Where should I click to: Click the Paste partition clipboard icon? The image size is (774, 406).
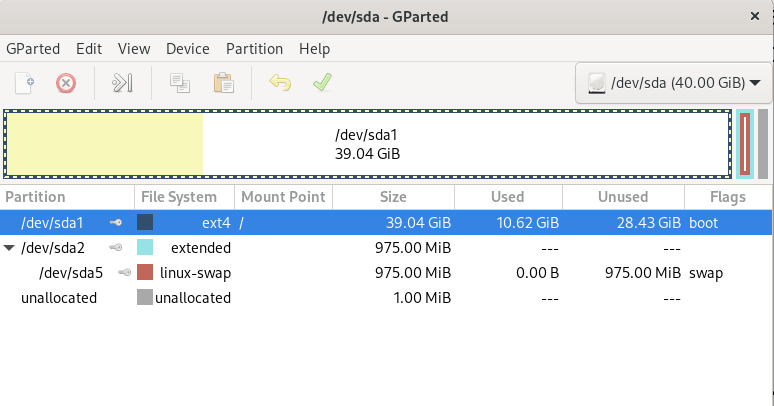click(x=224, y=83)
